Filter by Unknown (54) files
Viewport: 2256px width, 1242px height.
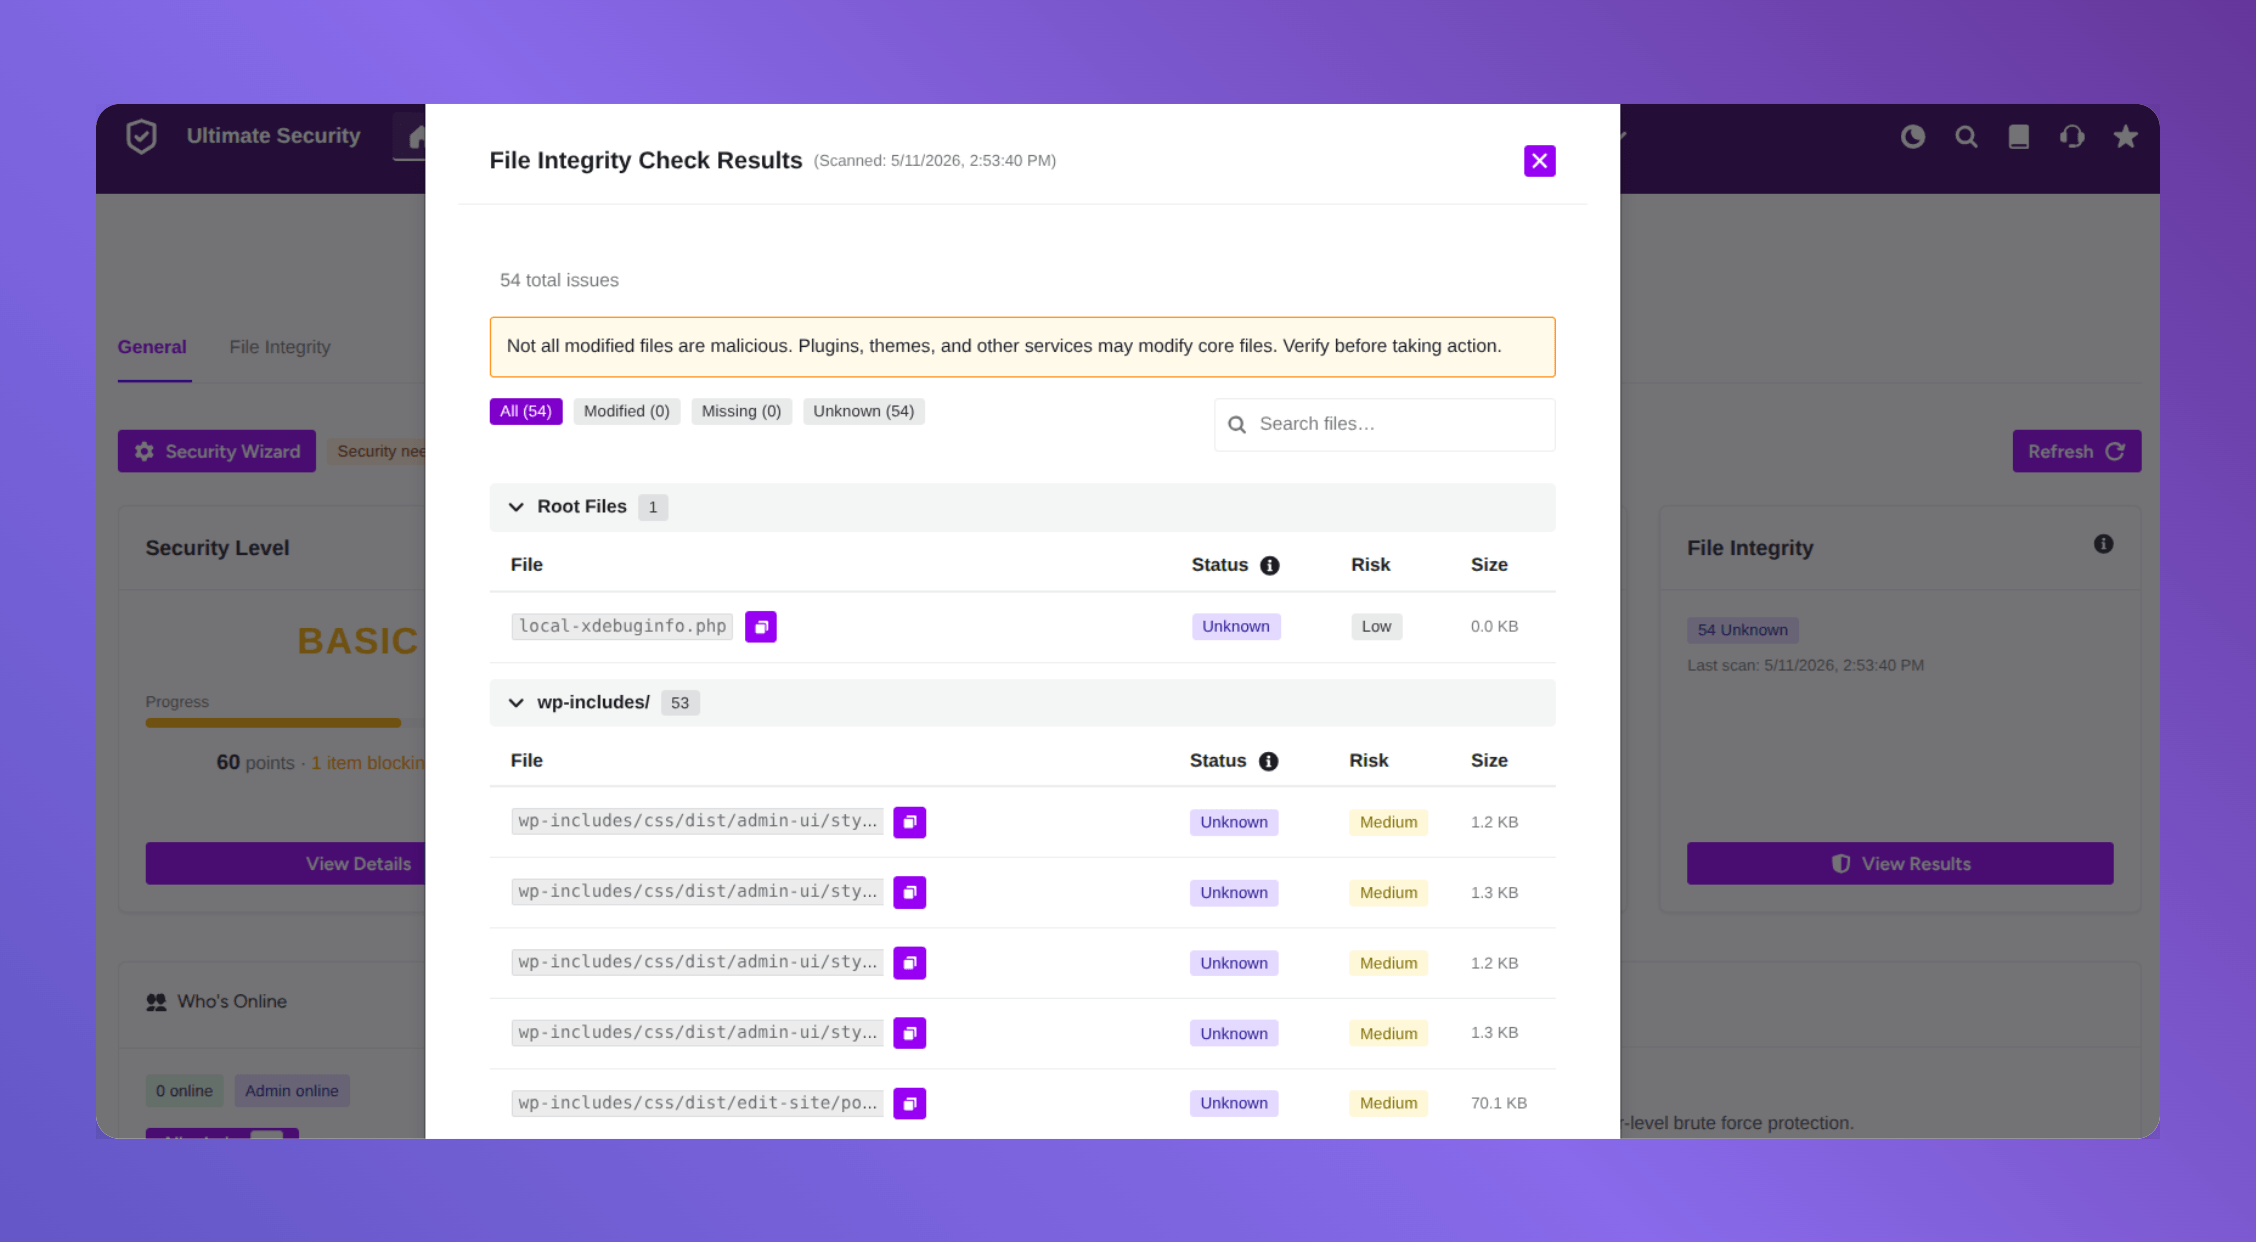click(864, 411)
